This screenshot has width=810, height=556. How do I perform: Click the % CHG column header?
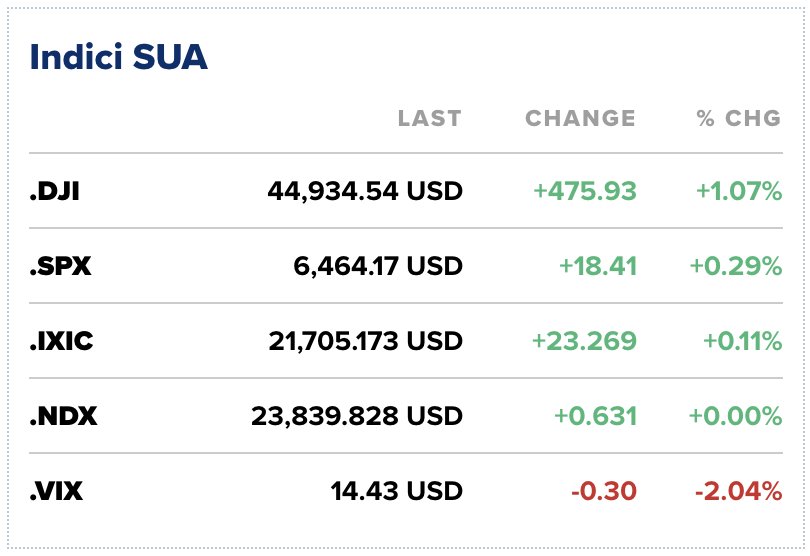point(739,118)
